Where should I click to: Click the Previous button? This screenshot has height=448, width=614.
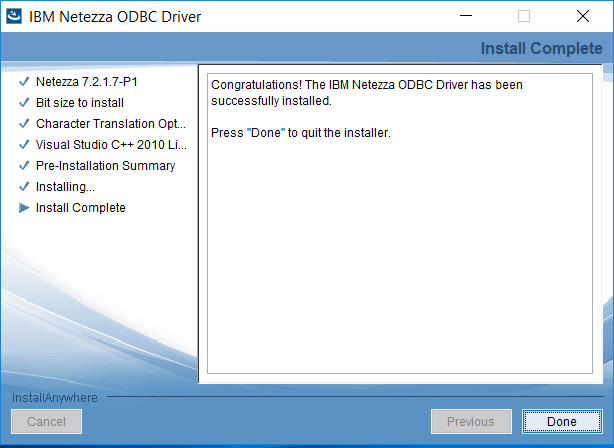(x=470, y=422)
